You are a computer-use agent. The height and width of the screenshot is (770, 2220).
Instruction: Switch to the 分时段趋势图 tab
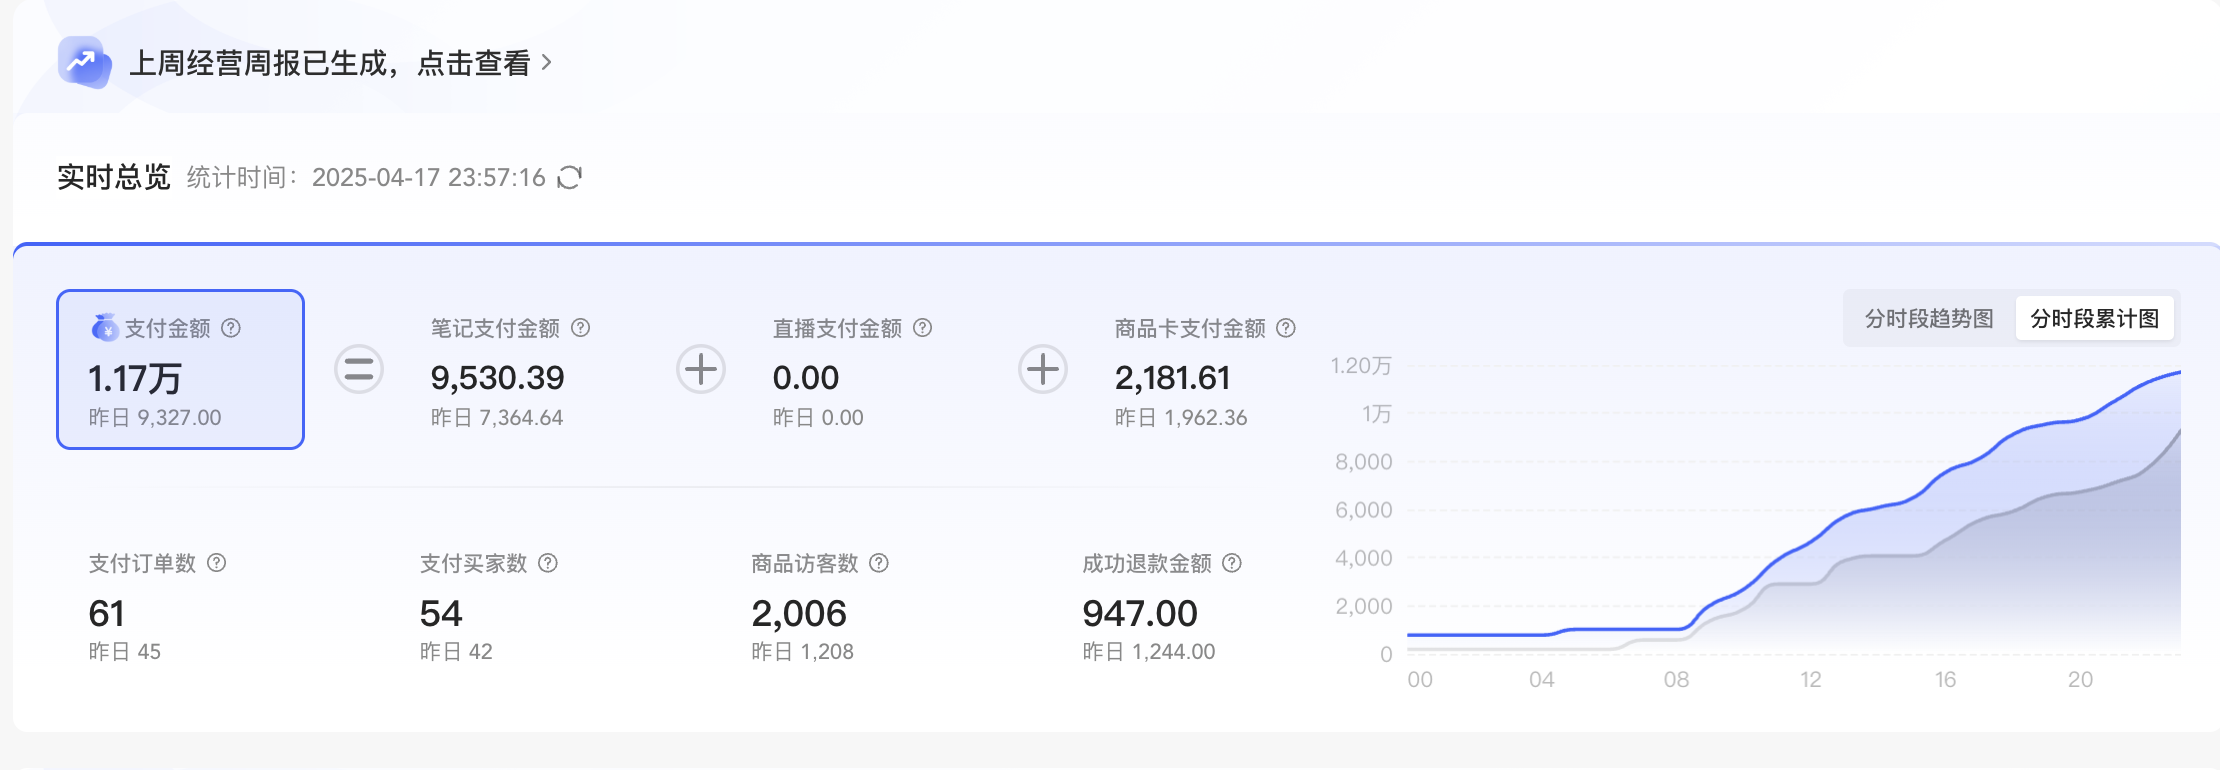point(1928,319)
